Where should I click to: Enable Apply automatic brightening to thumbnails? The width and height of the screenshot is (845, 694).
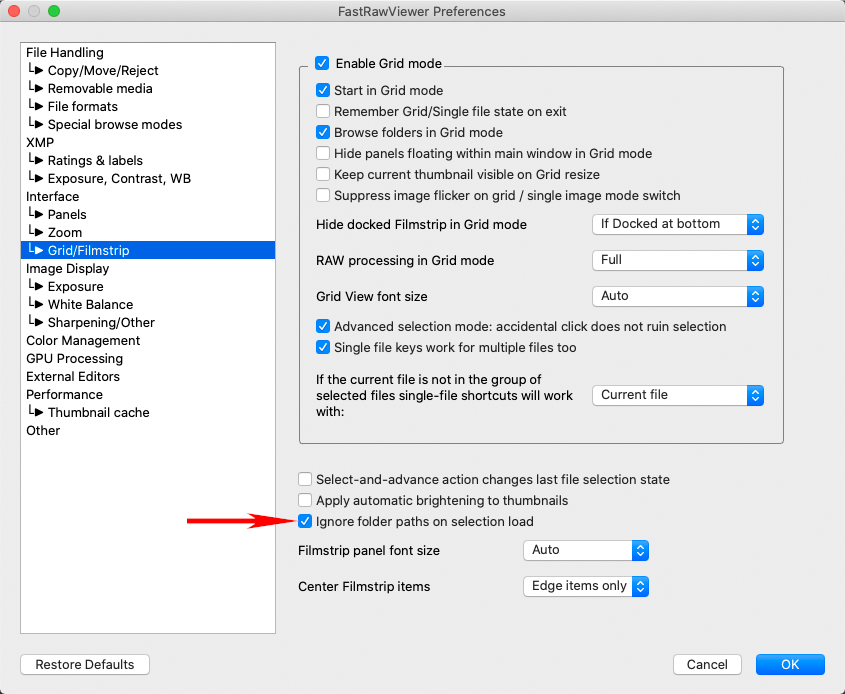(x=306, y=500)
